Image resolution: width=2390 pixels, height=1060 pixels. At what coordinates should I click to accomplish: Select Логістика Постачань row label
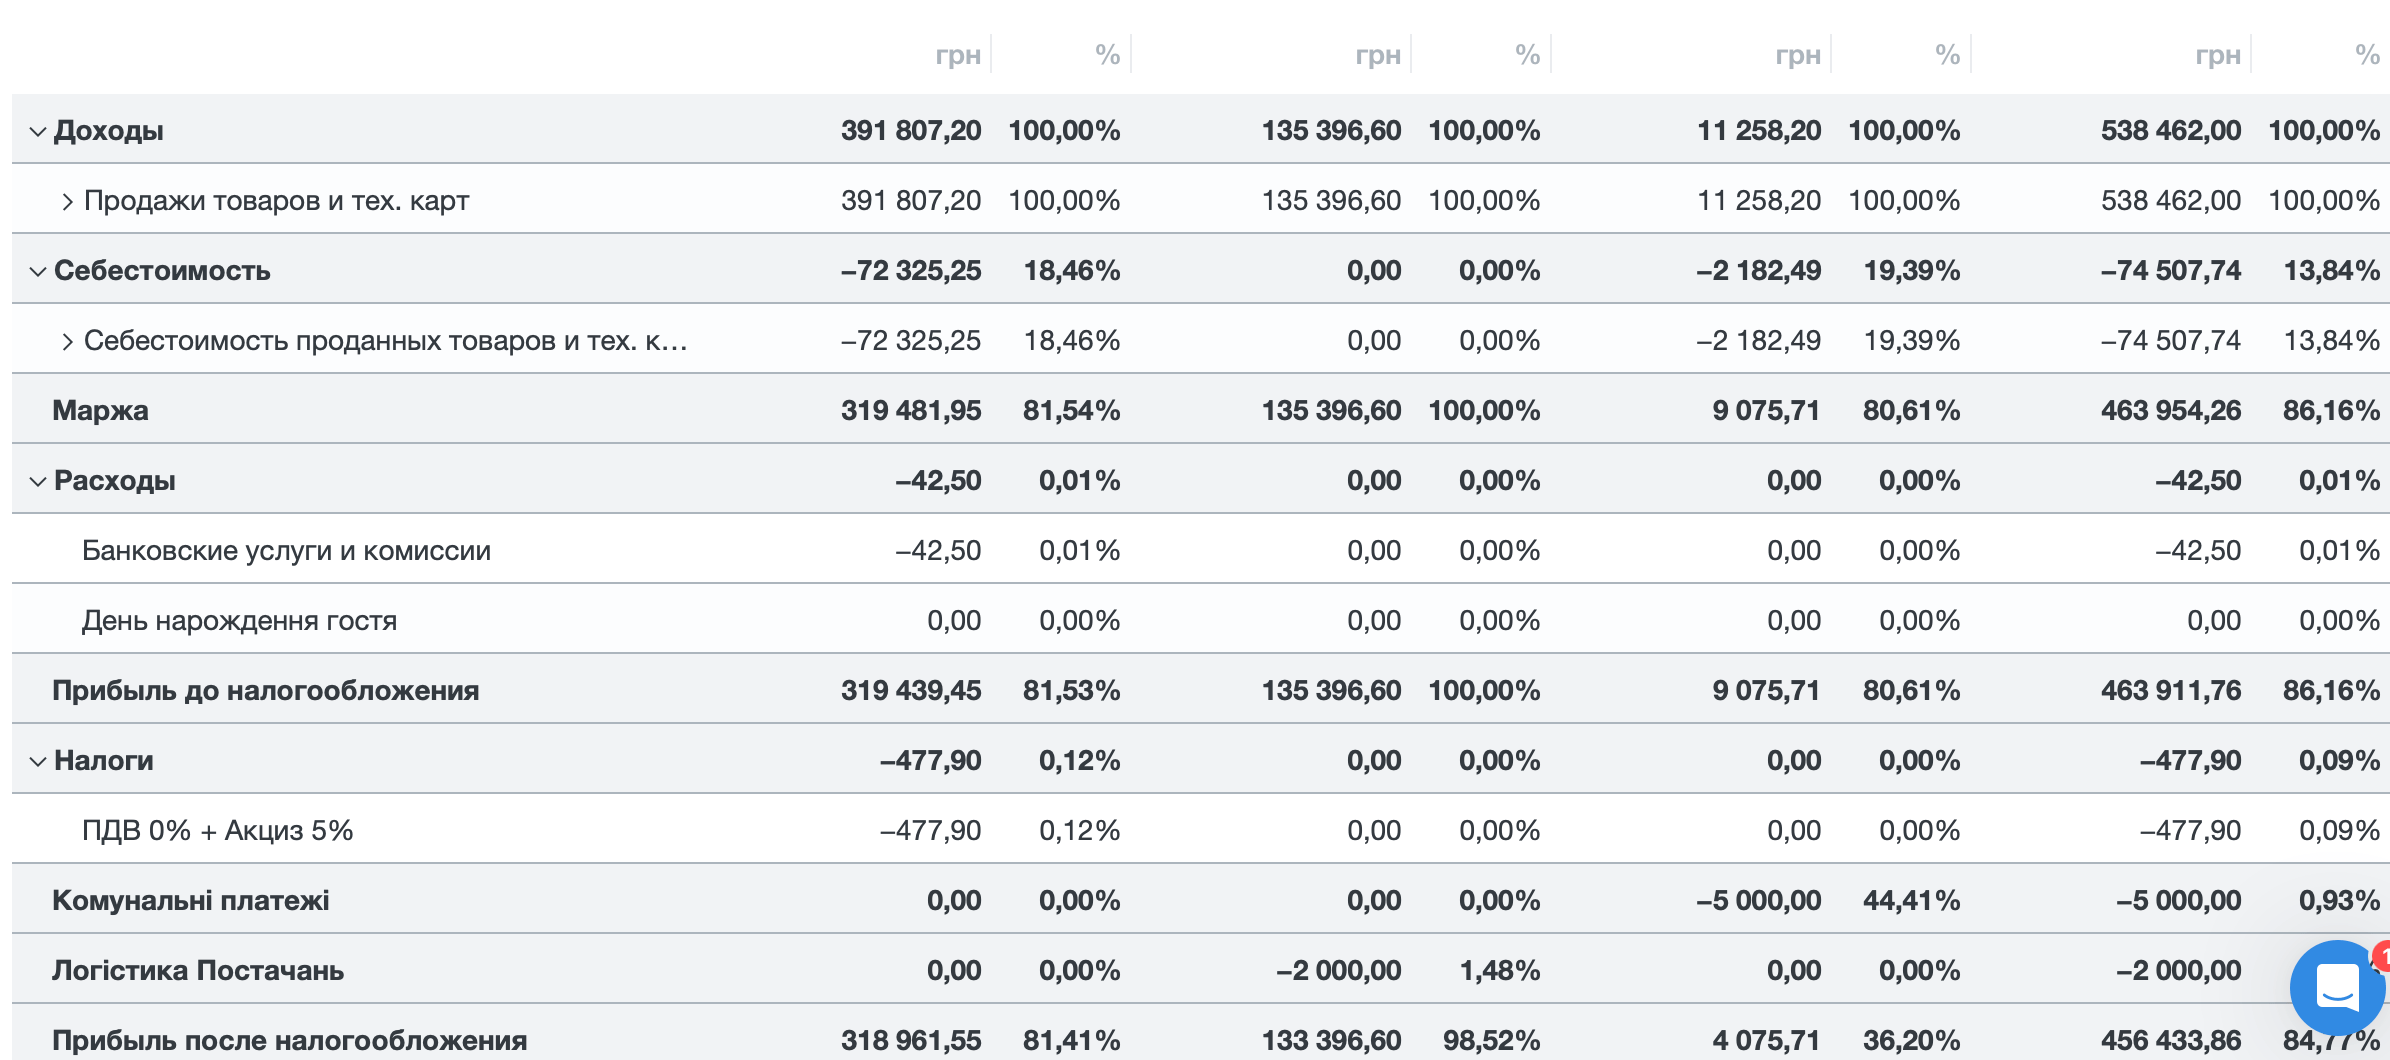click(197, 971)
